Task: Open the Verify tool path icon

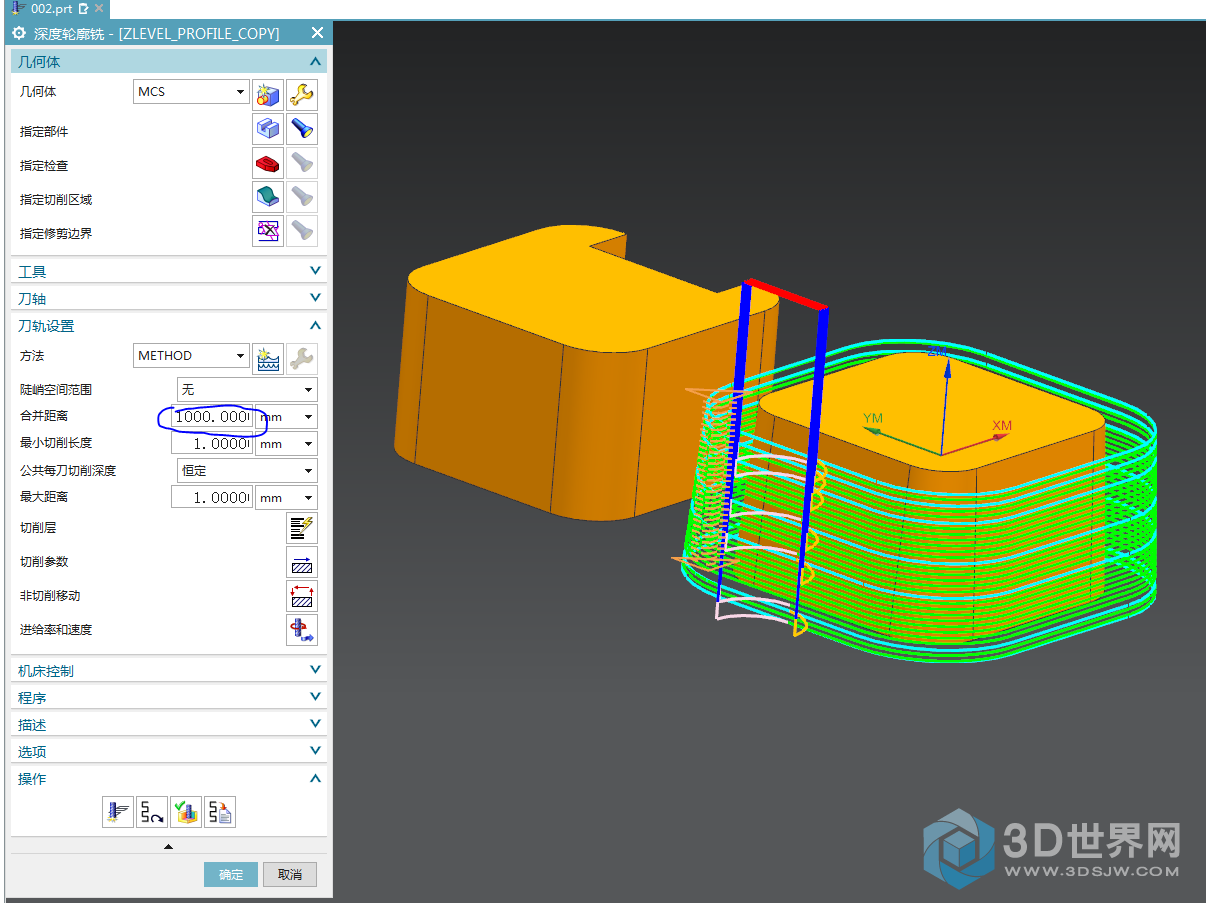Action: tap(186, 812)
